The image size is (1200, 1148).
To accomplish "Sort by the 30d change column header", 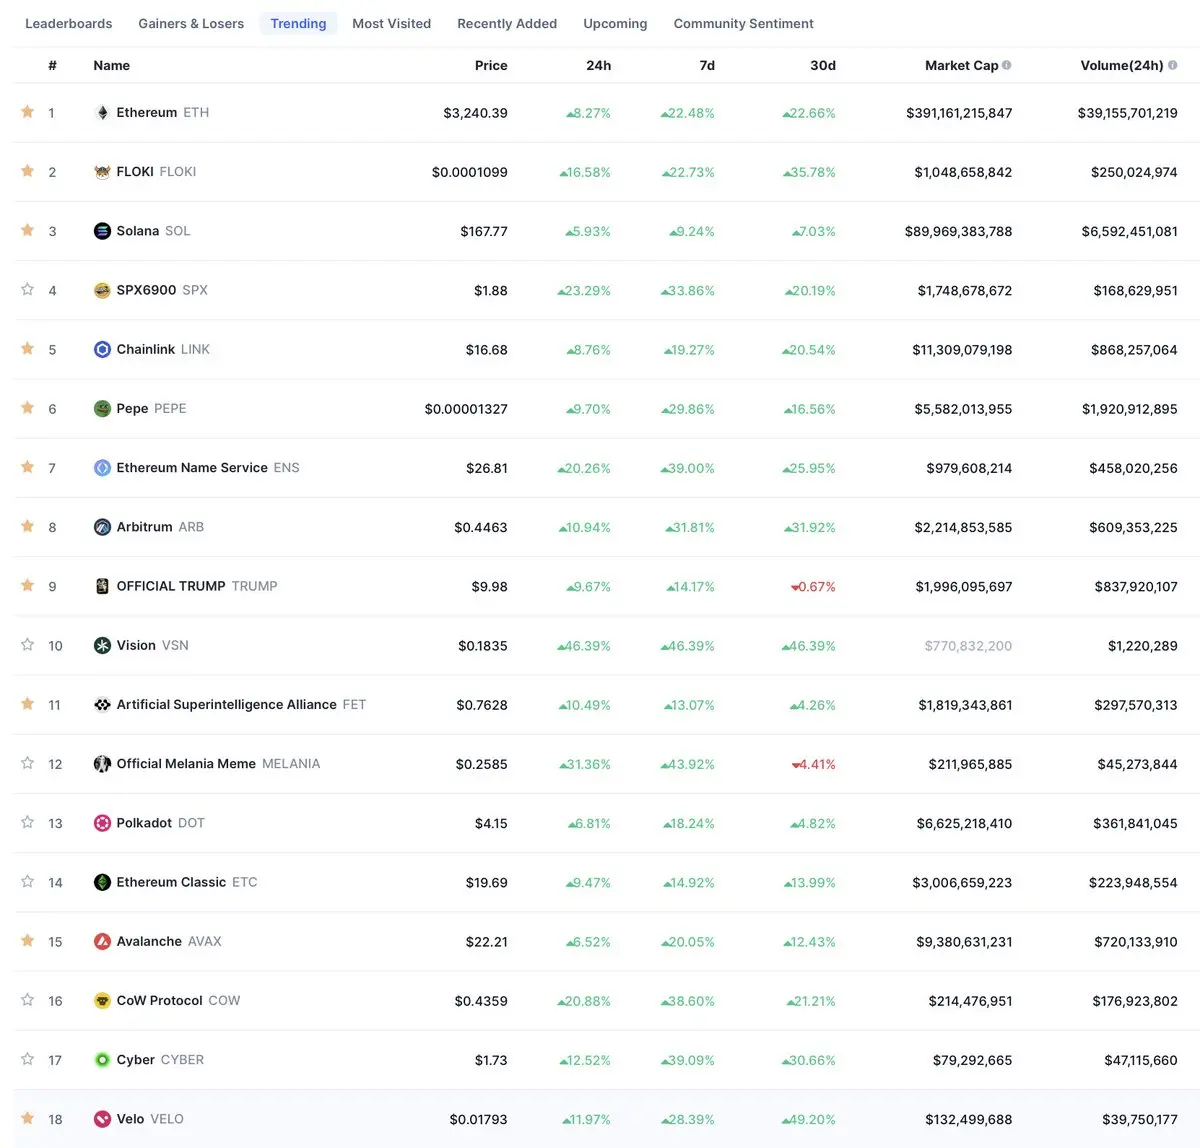I will coord(823,65).
